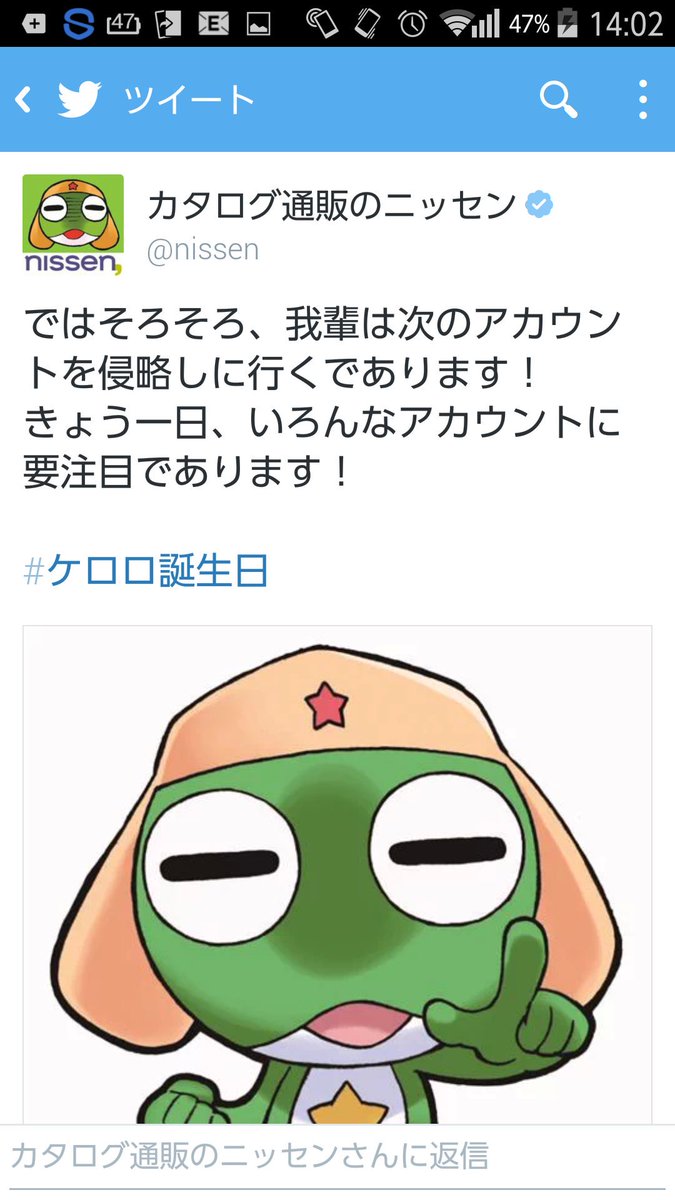
Task: Tap the back arrow in the header
Action: [x=24, y=99]
